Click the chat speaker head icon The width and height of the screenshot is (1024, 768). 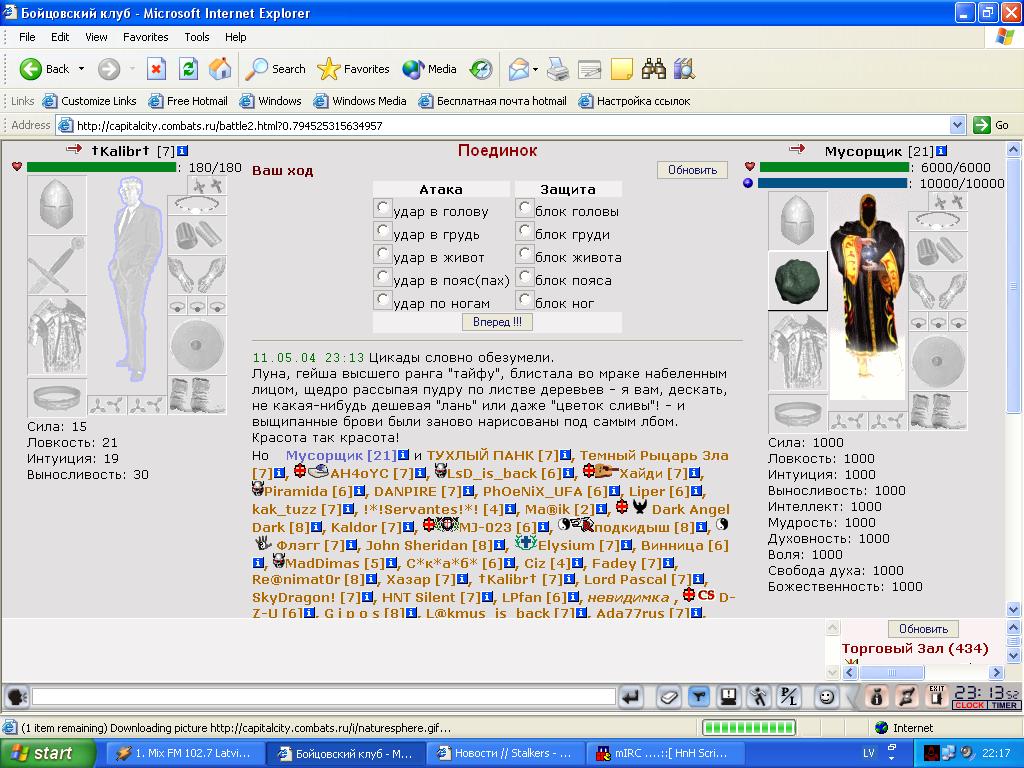[x=16, y=697]
